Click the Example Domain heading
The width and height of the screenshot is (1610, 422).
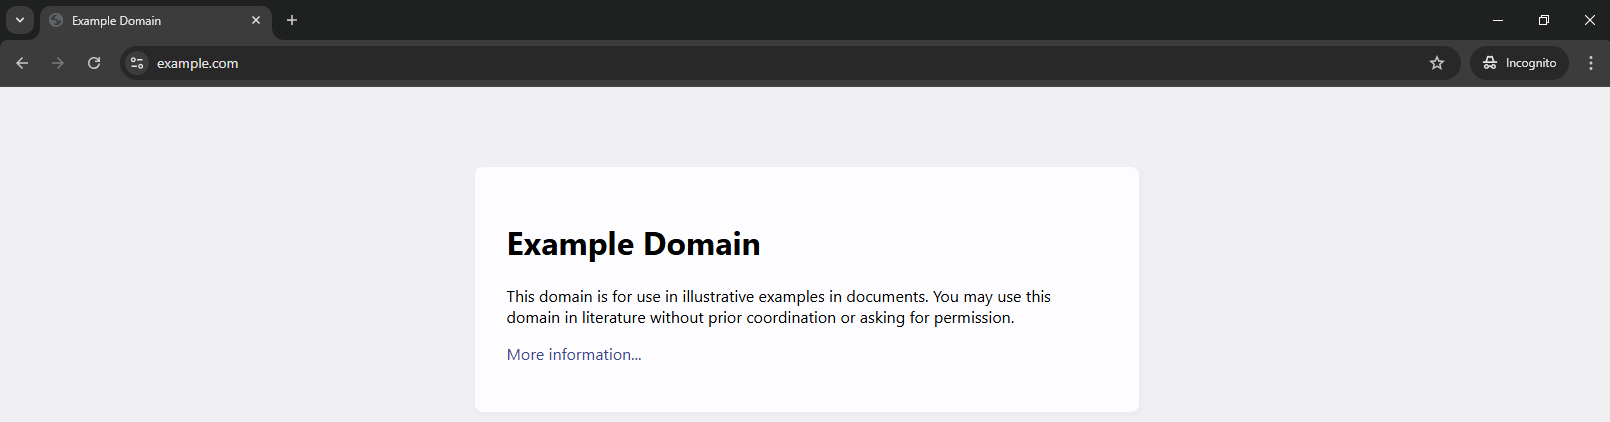633,244
